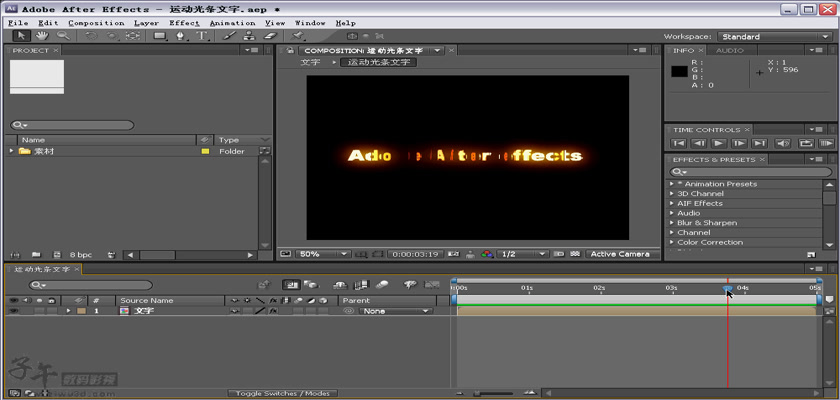Screen dimensions: 840x400
Task: Open the Workspace Standard dropdown
Action: click(x=775, y=36)
